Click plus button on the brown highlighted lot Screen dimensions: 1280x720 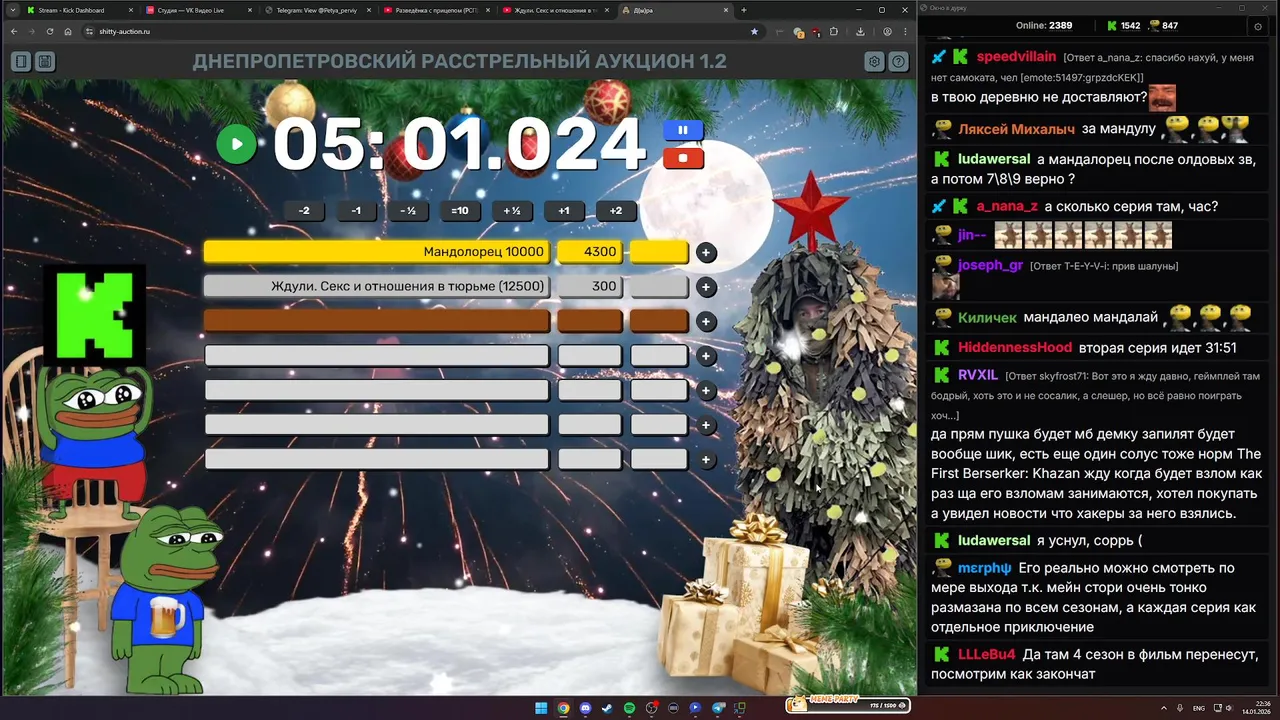(x=706, y=322)
